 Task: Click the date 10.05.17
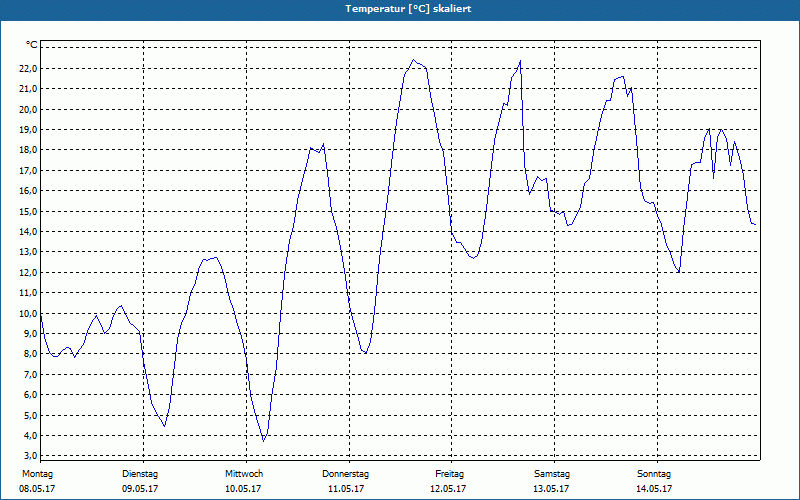(243, 489)
